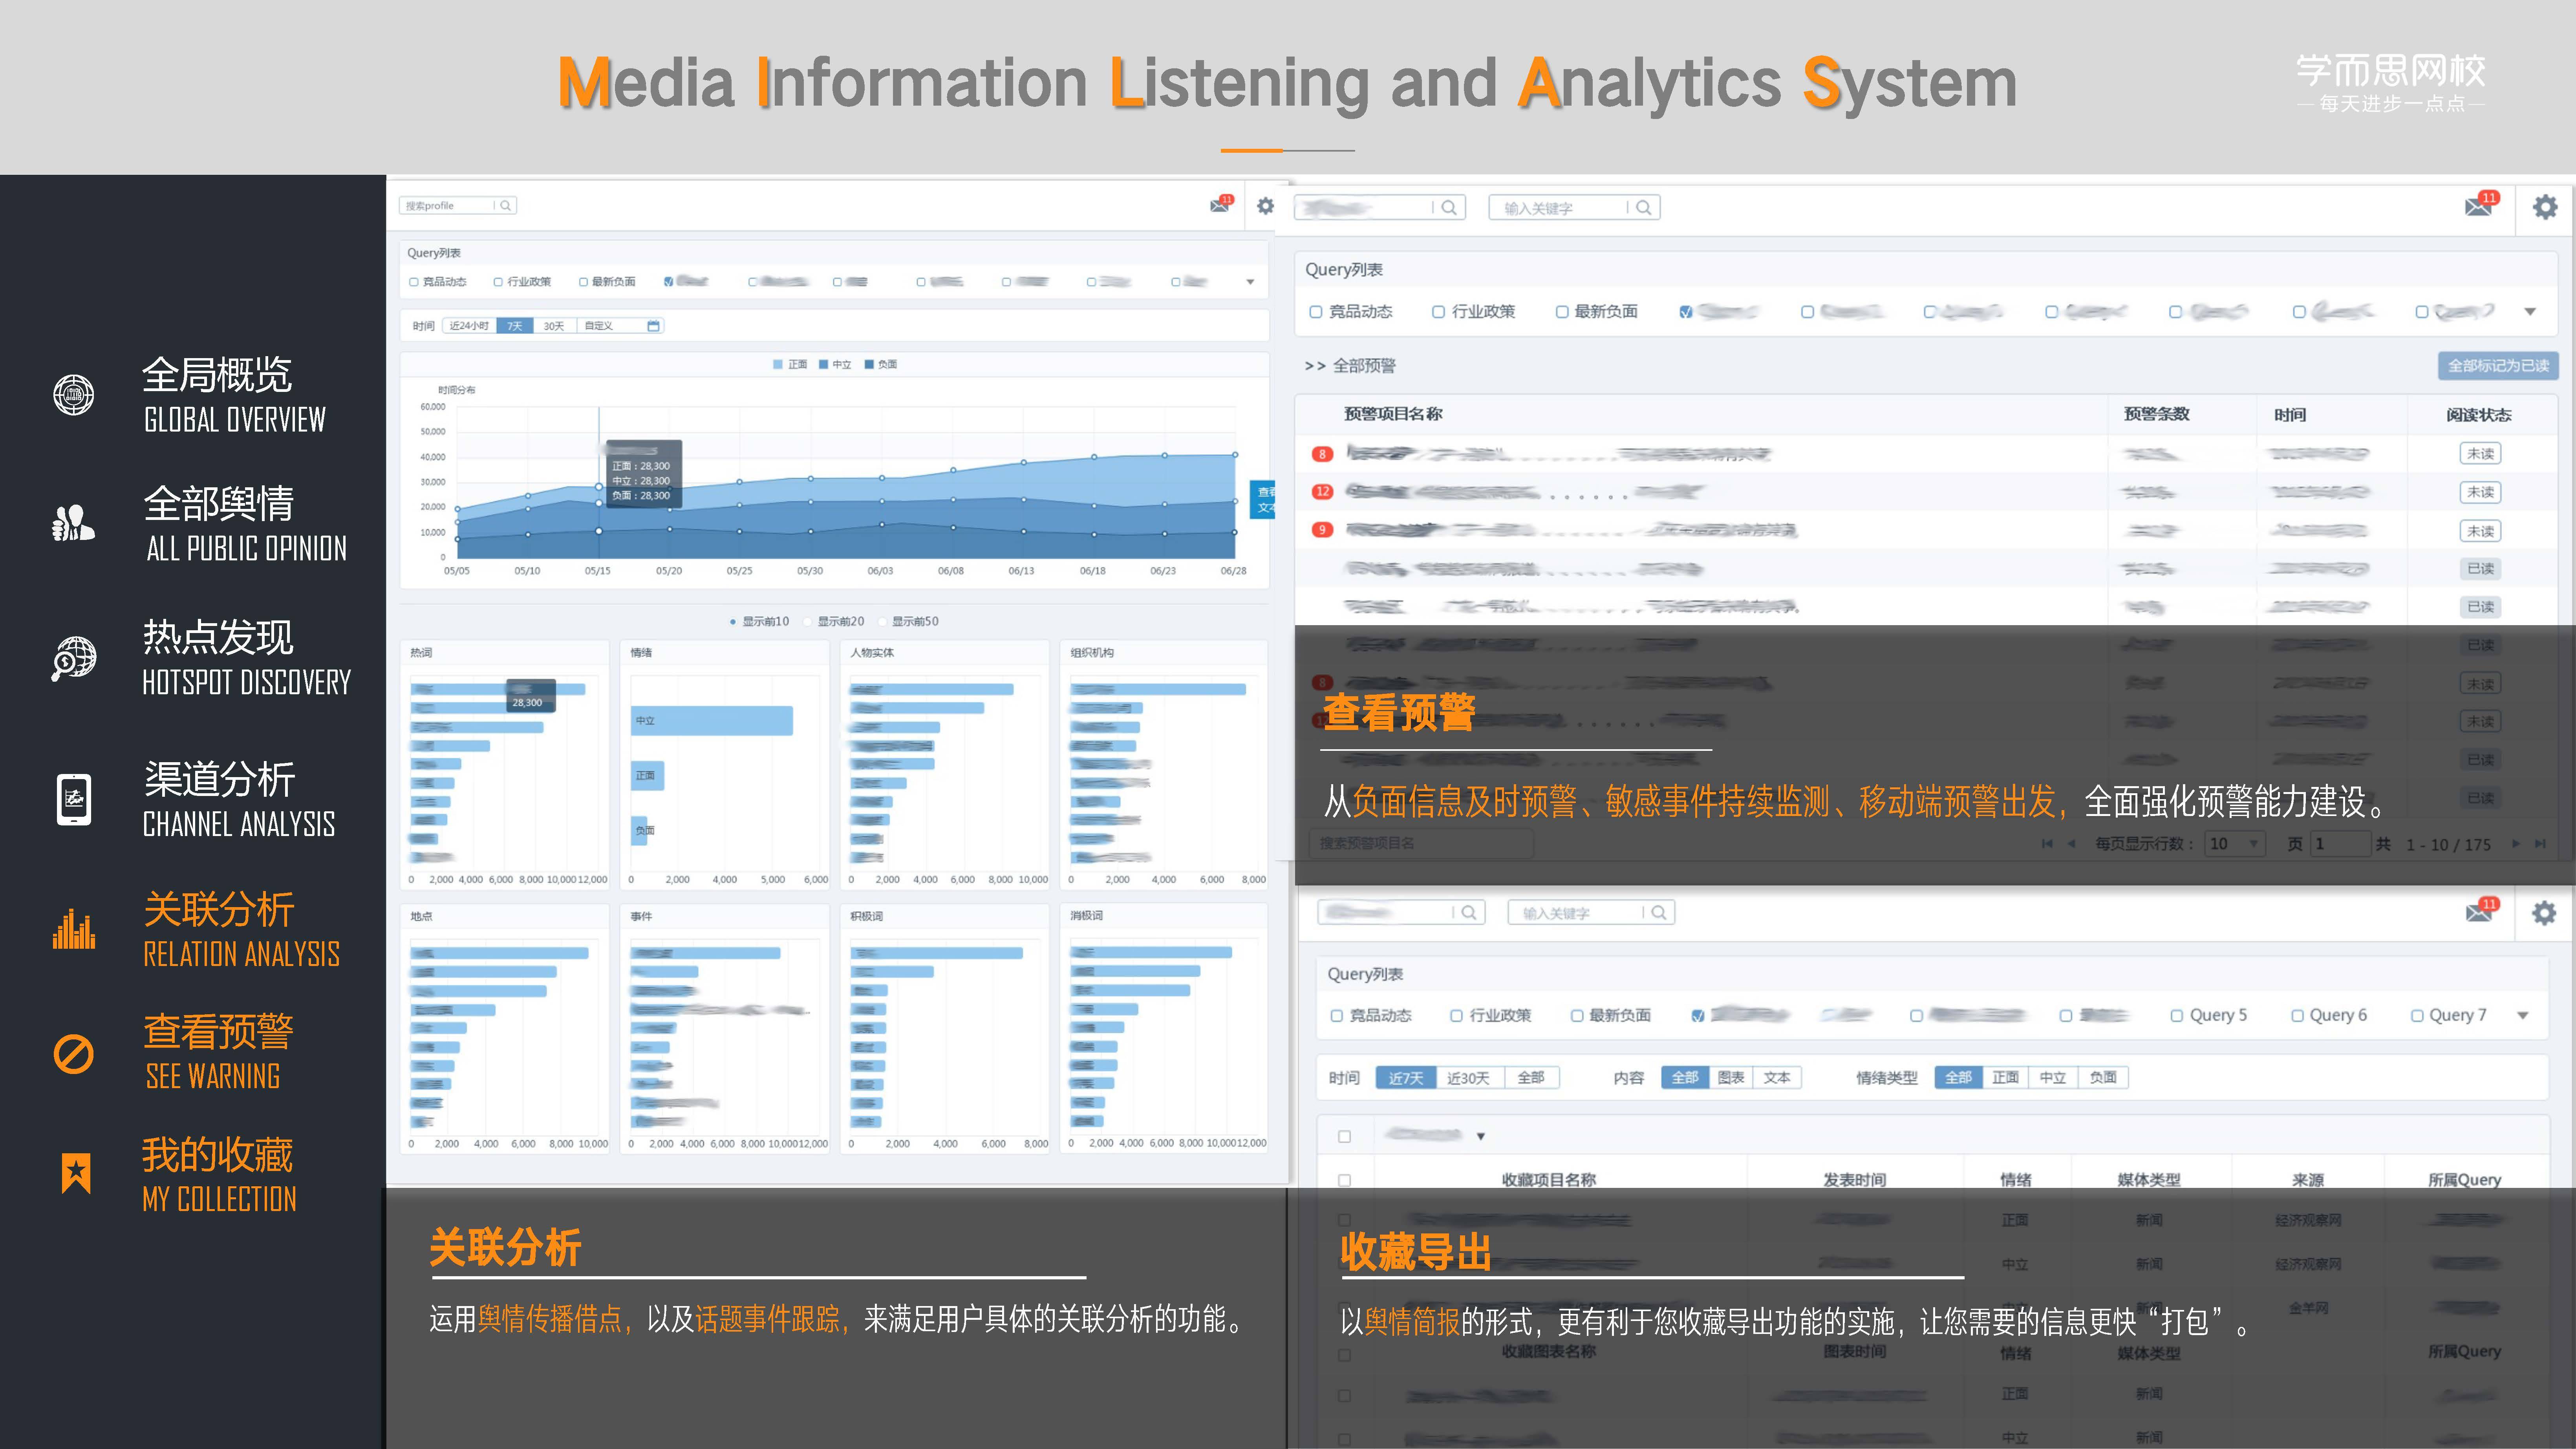Switch time filter to 近30天 in collection panel
The width and height of the screenshot is (2576, 1449).
(x=1468, y=1078)
